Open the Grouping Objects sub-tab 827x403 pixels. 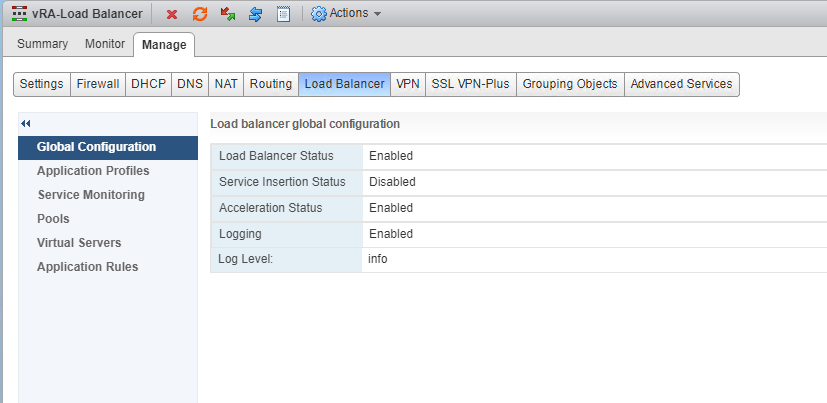tap(570, 84)
